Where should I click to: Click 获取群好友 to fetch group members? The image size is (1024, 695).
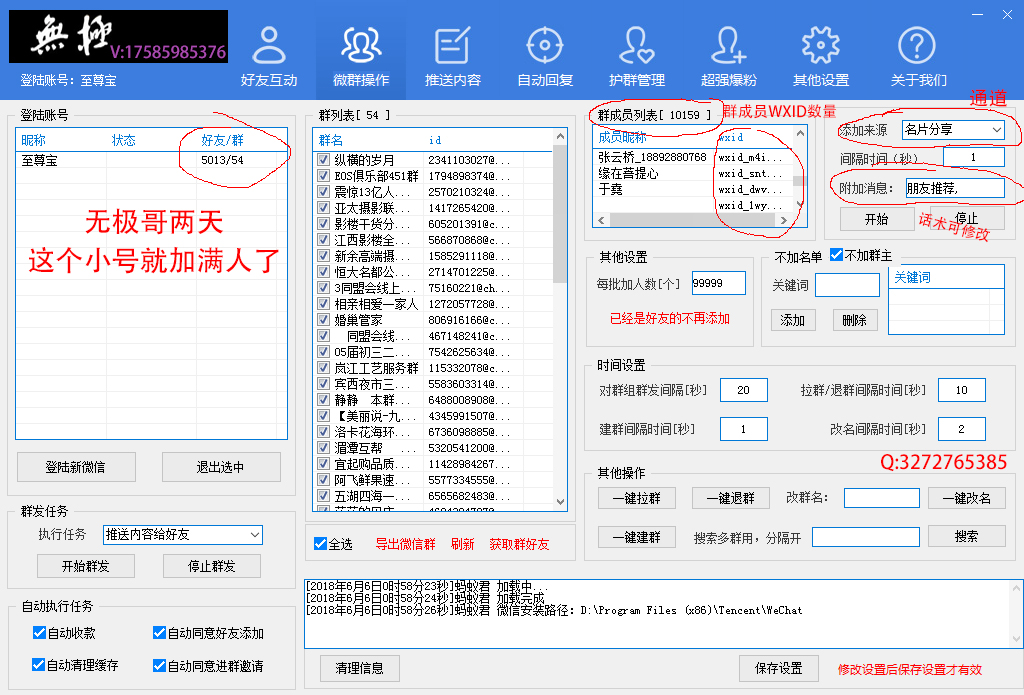518,542
